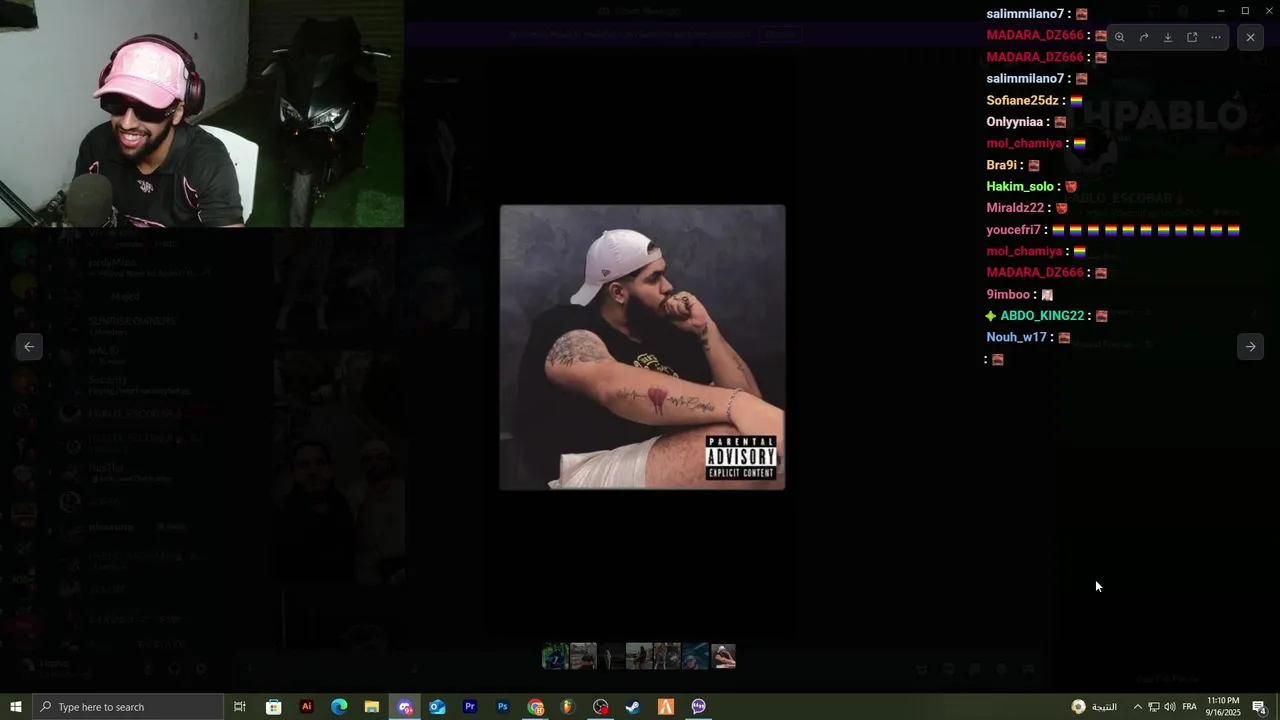Open Microsoft Store from taskbar

click(273, 707)
